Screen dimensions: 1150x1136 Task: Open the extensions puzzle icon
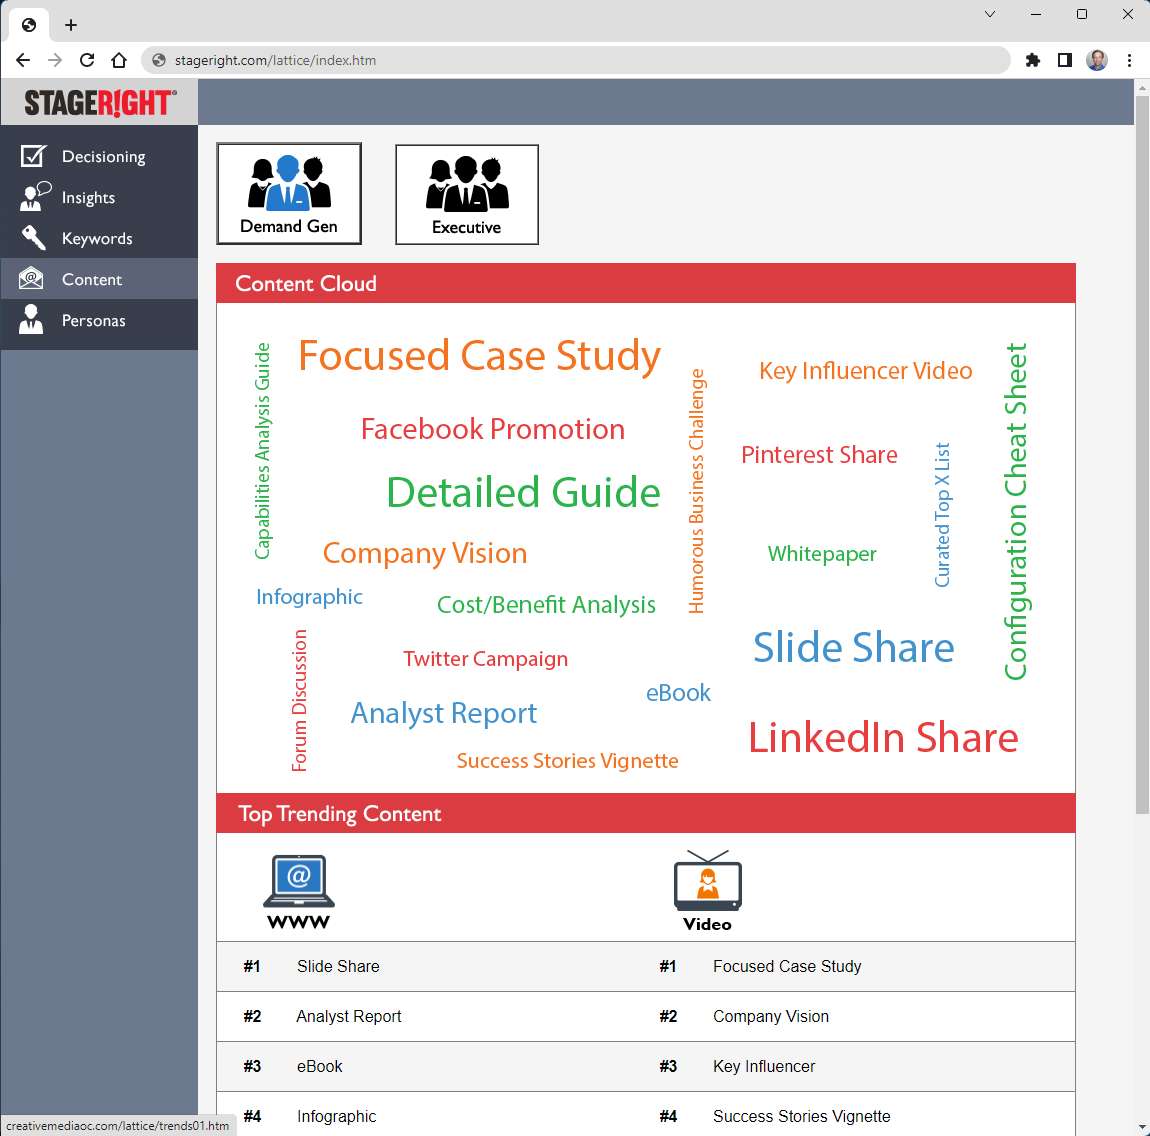tap(1033, 60)
